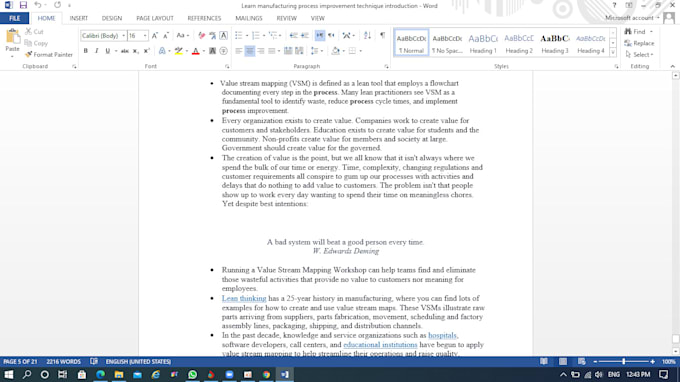The height and width of the screenshot is (382, 680).
Task: Switch to Web Layout view icon
Action: coord(582,362)
